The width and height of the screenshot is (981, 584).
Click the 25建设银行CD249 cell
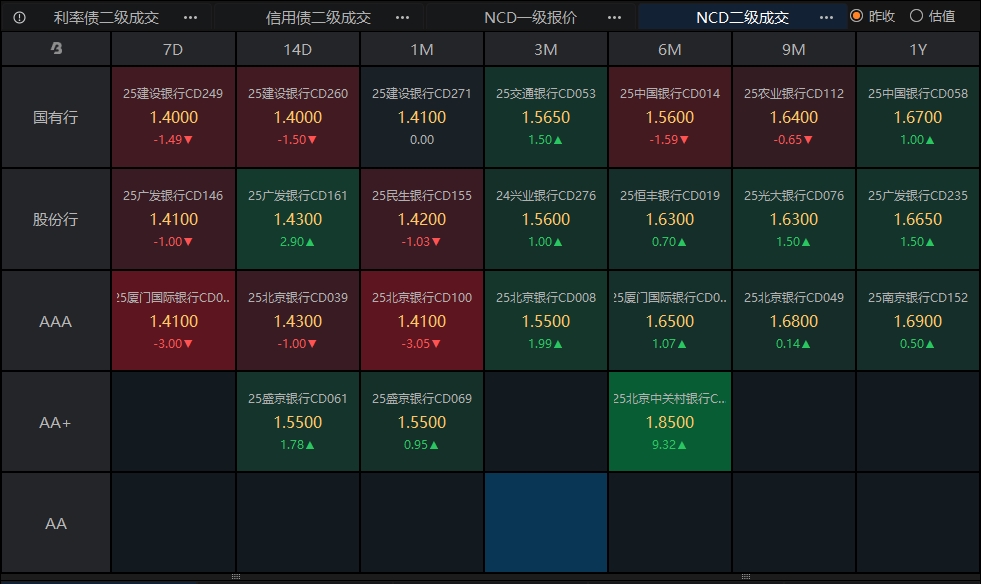pyautogui.click(x=174, y=117)
